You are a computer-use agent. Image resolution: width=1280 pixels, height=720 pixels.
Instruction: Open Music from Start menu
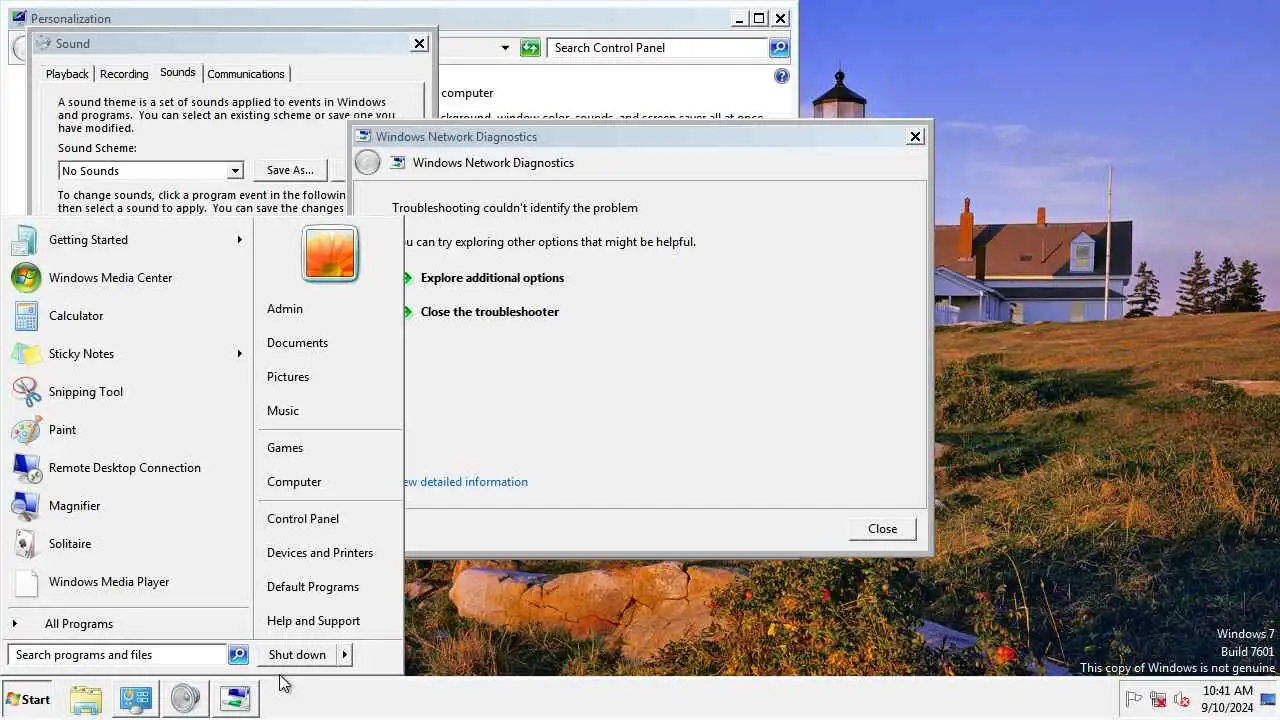(x=283, y=411)
